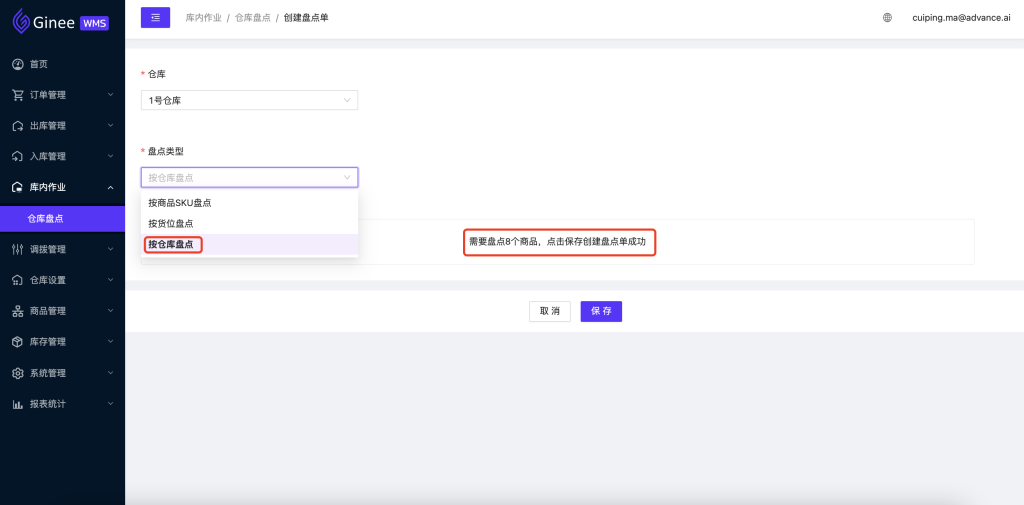Click the 保存 button
The width and height of the screenshot is (1024, 505).
[601, 312]
